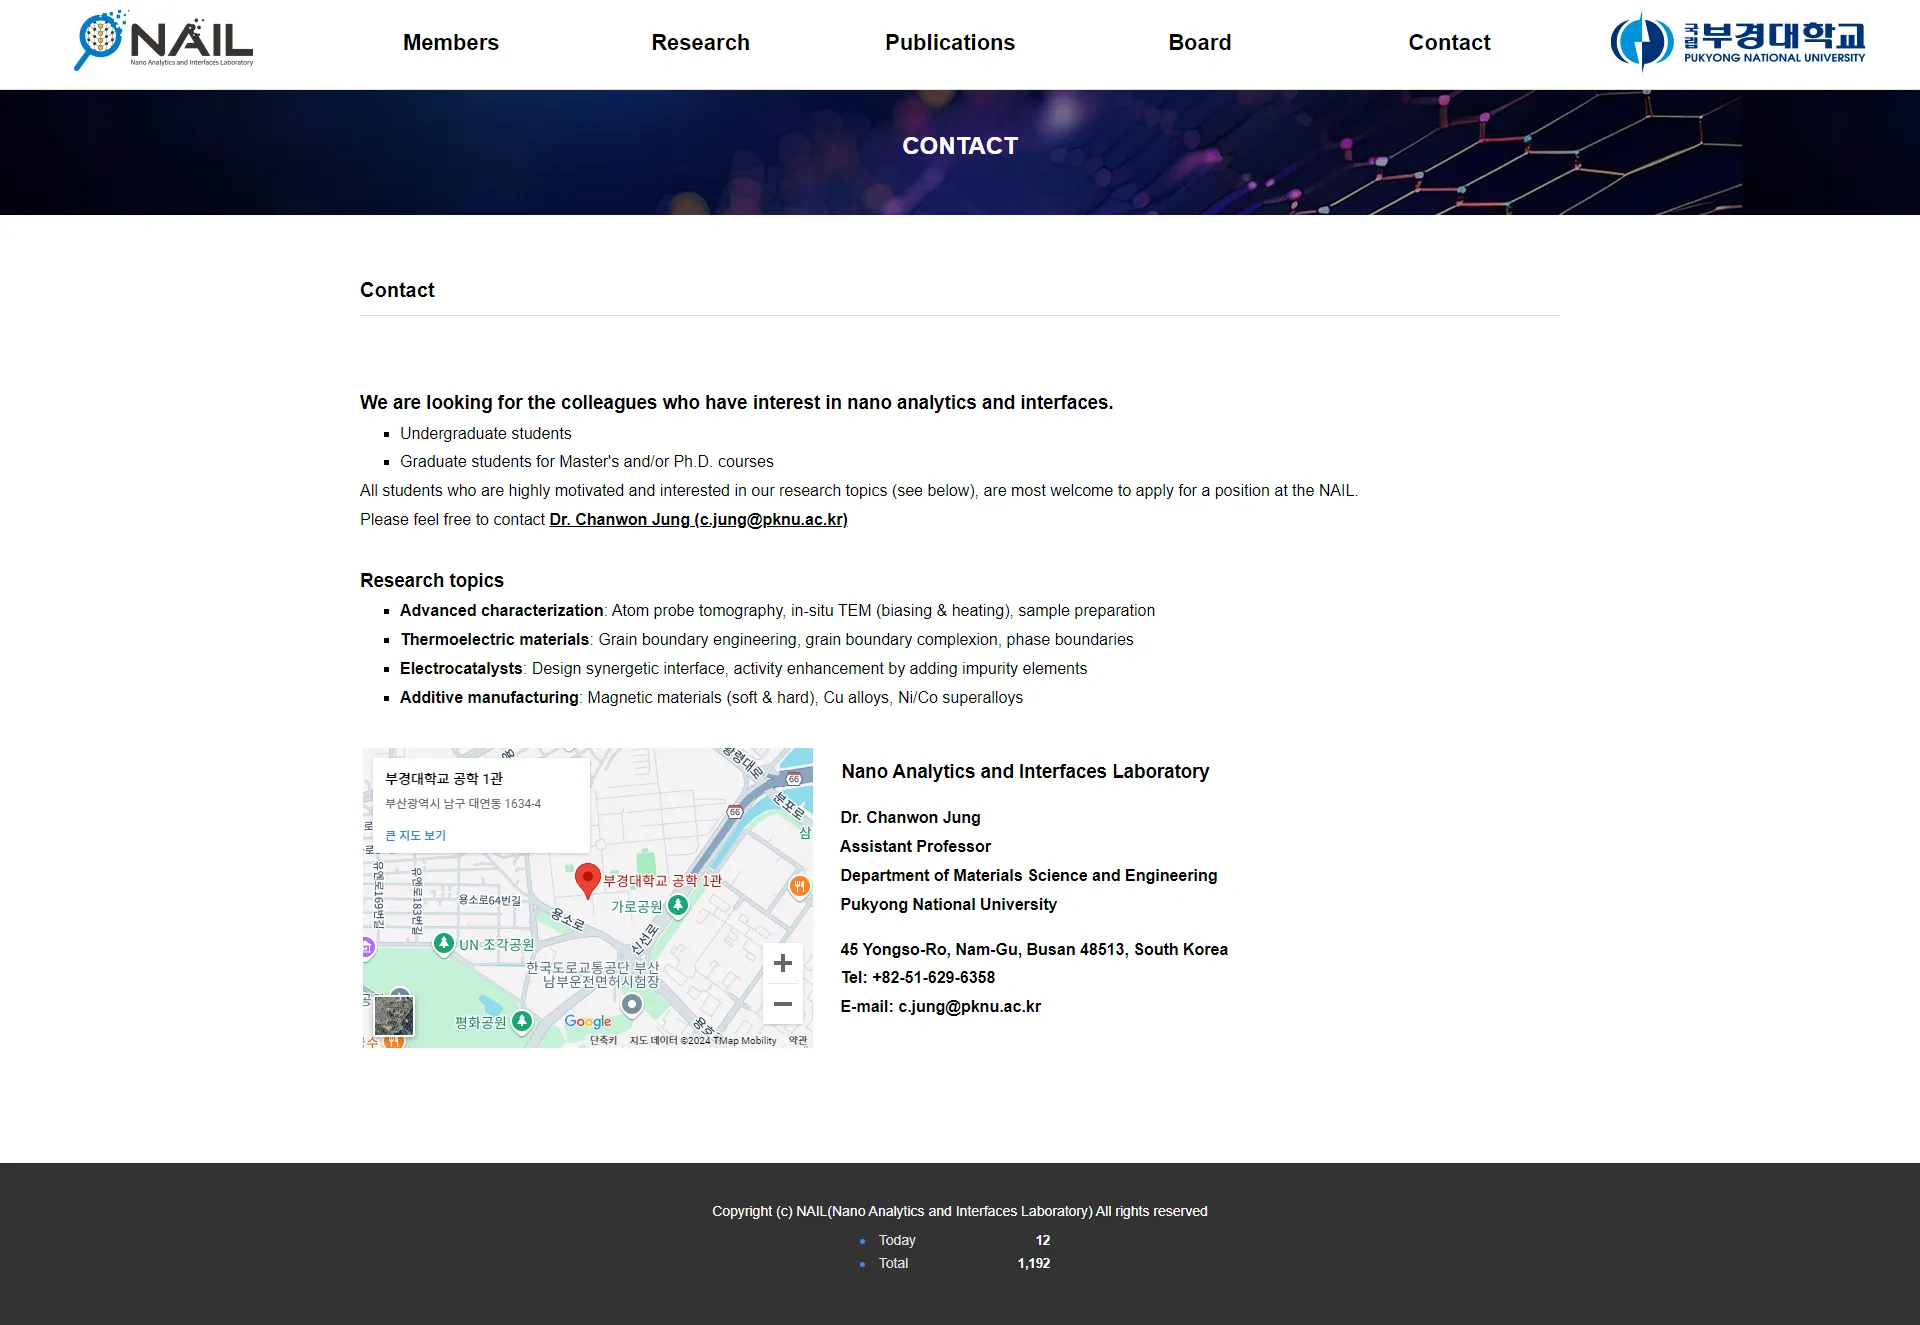The height and width of the screenshot is (1325, 1920).
Task: Click the Advanced characterization topic text
Action: [x=777, y=611]
